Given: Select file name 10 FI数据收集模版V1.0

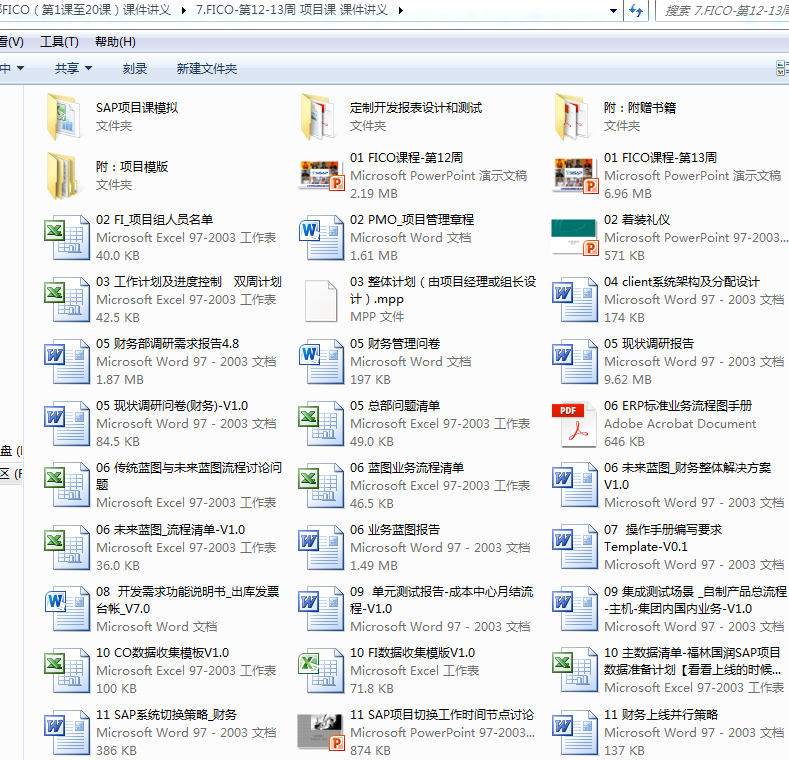Looking at the screenshot, I should [x=413, y=653].
